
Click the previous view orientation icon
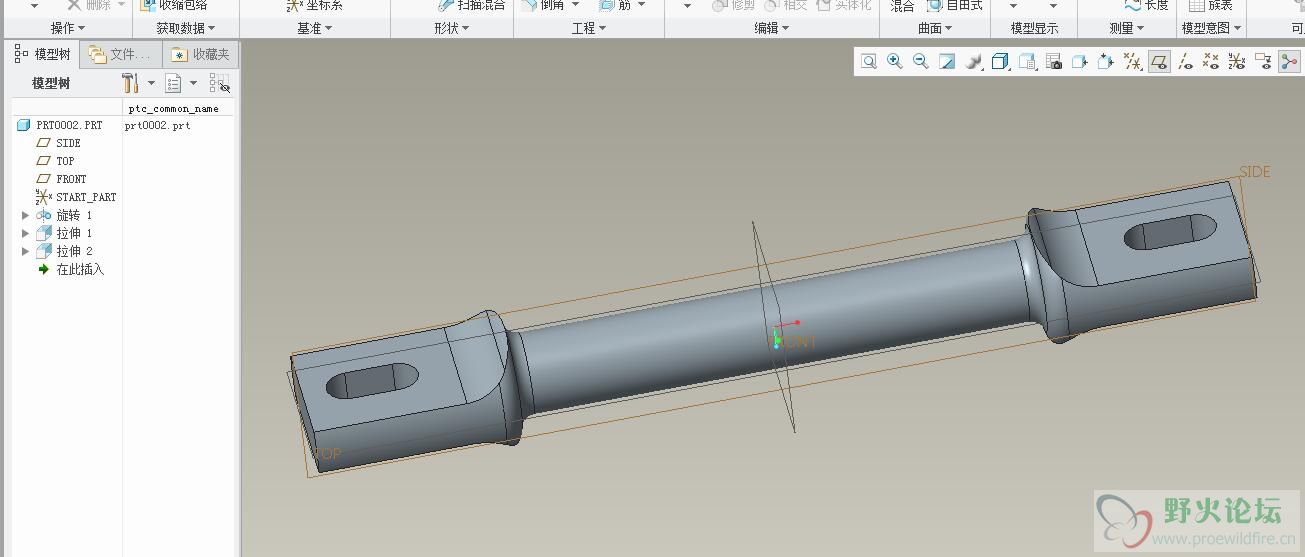pyautogui.click(x=1080, y=62)
